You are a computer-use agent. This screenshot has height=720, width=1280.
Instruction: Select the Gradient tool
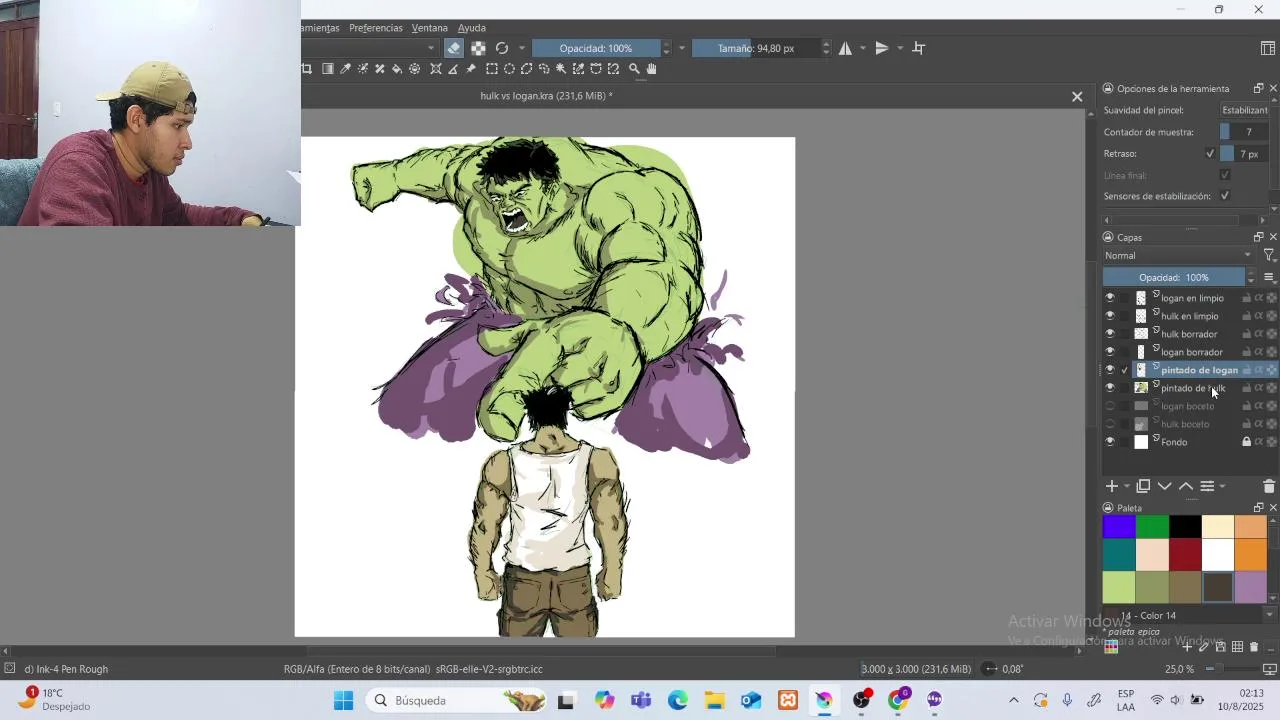tap(328, 69)
